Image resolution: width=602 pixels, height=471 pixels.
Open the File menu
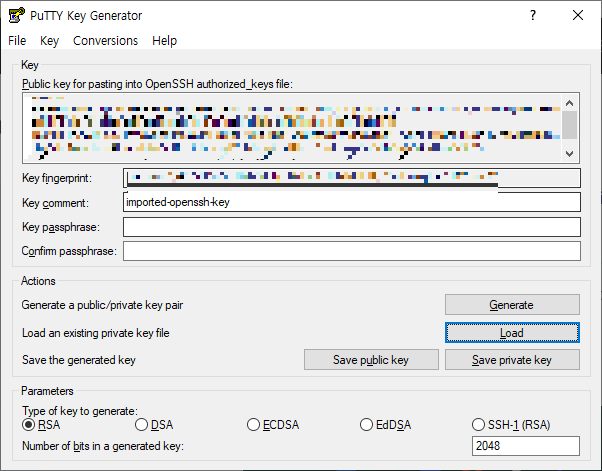(x=17, y=41)
